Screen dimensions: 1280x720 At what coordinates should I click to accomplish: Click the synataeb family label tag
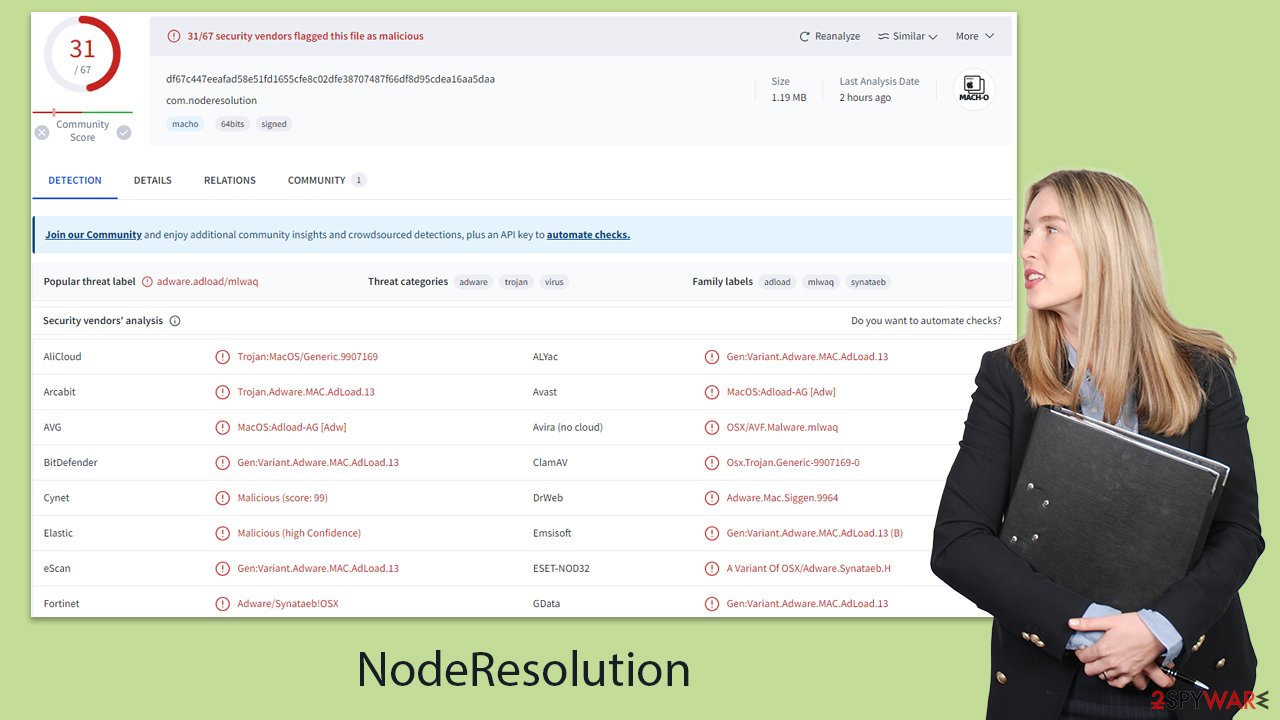click(868, 282)
